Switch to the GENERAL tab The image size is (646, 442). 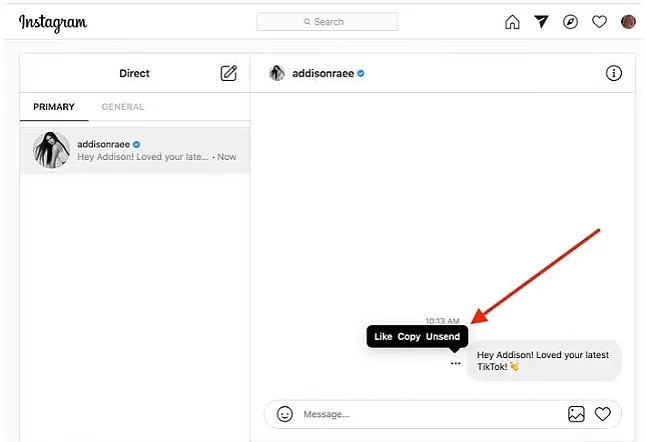pyautogui.click(x=123, y=107)
